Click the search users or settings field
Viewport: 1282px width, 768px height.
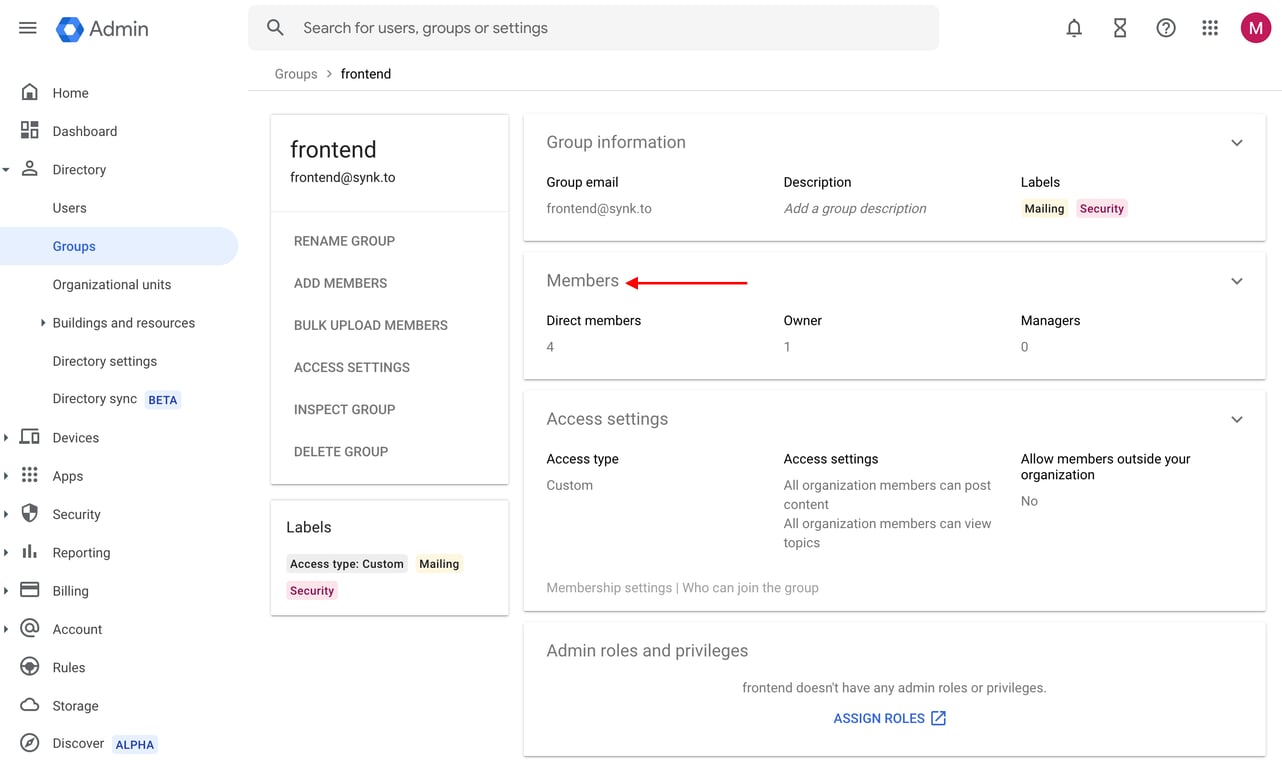point(600,28)
